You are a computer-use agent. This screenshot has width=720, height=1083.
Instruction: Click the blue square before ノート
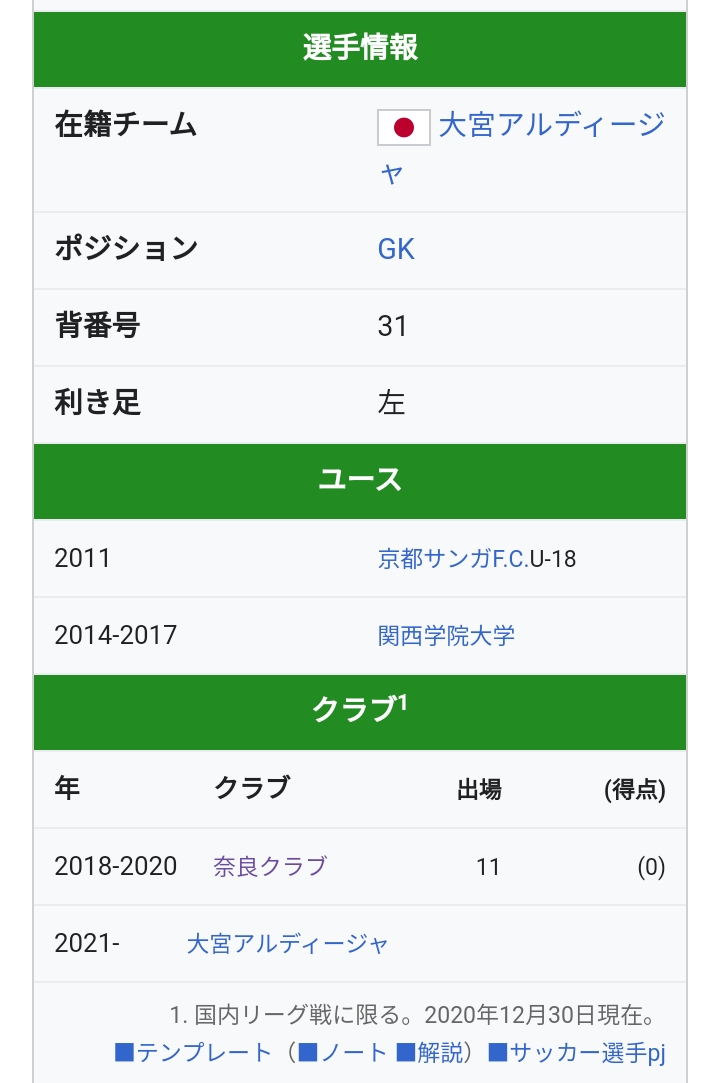308,1052
